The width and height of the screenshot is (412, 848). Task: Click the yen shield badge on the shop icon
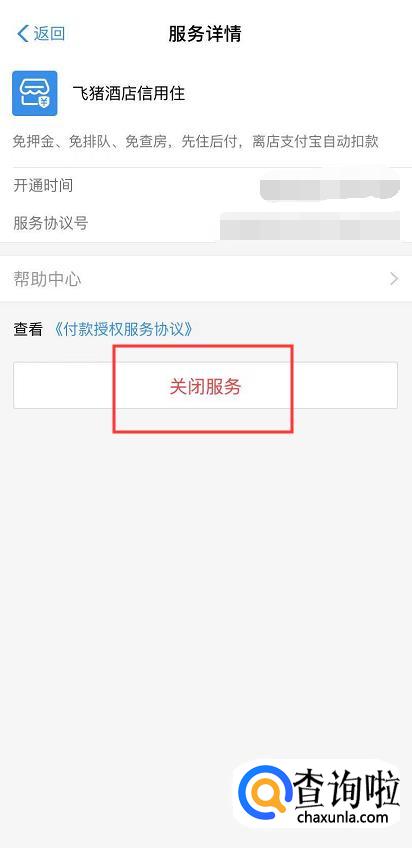45,102
